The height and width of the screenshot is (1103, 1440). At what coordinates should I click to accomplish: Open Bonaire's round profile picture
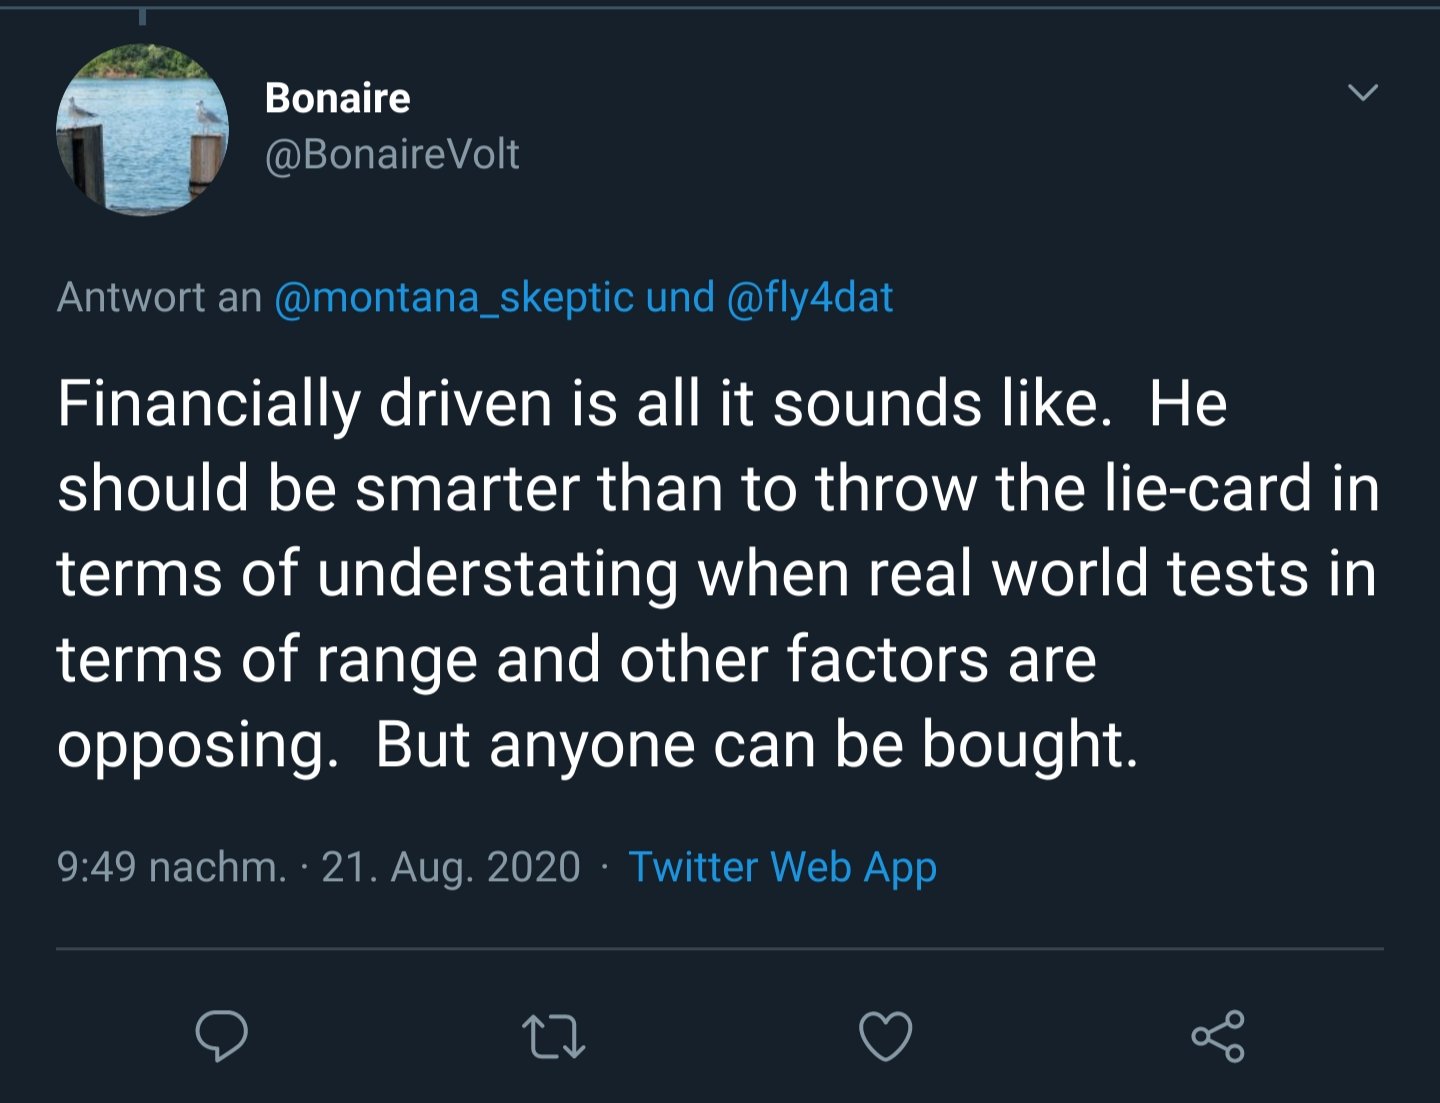(142, 130)
